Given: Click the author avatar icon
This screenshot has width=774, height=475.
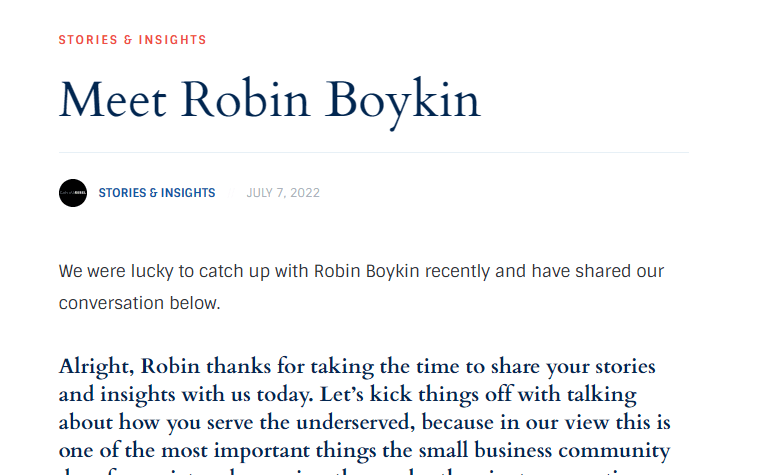Looking at the screenshot, I should pyautogui.click(x=73, y=193).
